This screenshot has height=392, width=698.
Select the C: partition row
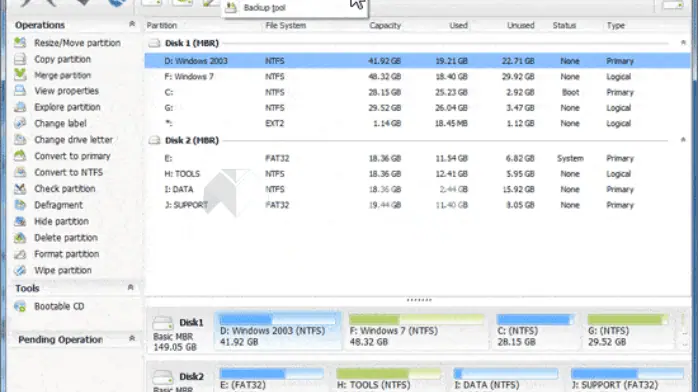tap(418, 92)
